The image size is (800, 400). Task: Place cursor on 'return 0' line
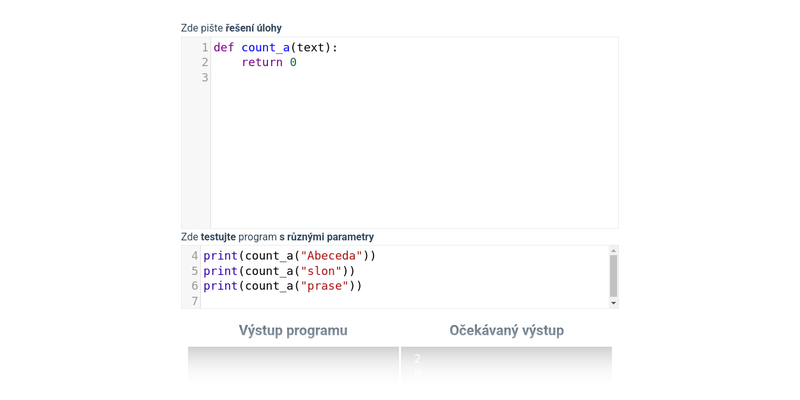tap(268, 62)
